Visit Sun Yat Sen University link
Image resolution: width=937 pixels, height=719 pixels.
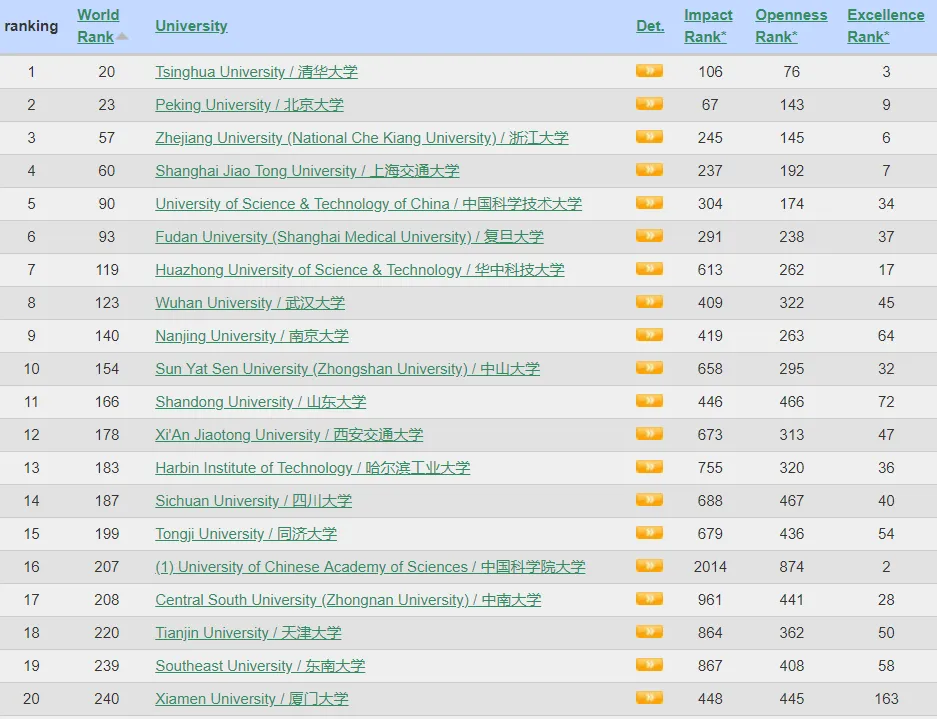[x=348, y=369]
